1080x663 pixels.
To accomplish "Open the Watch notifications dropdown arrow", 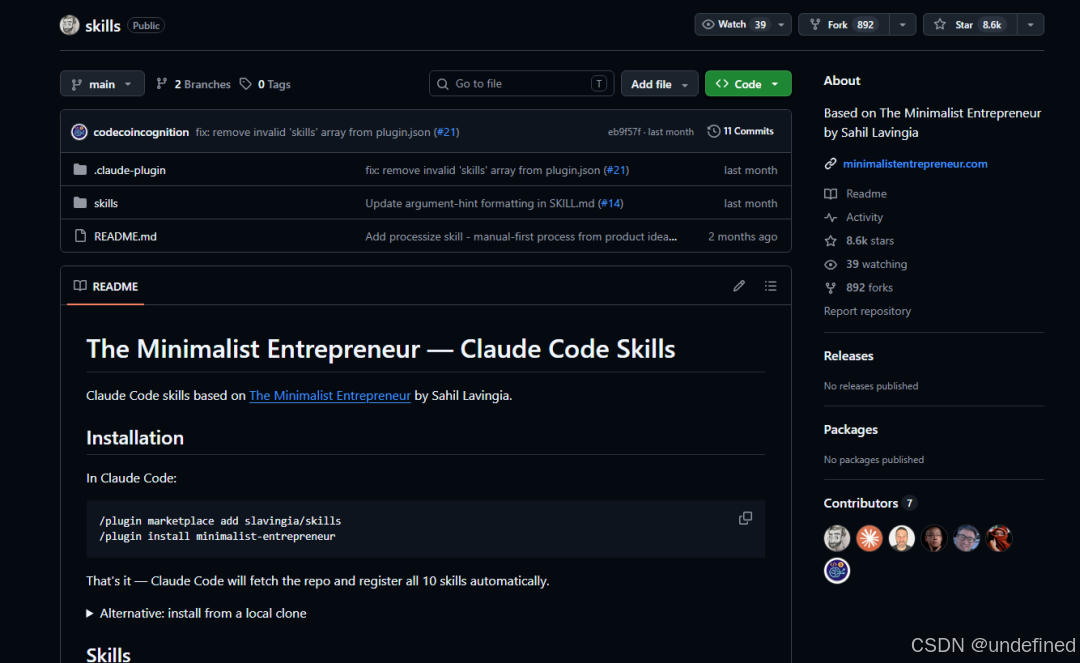I will (x=782, y=25).
